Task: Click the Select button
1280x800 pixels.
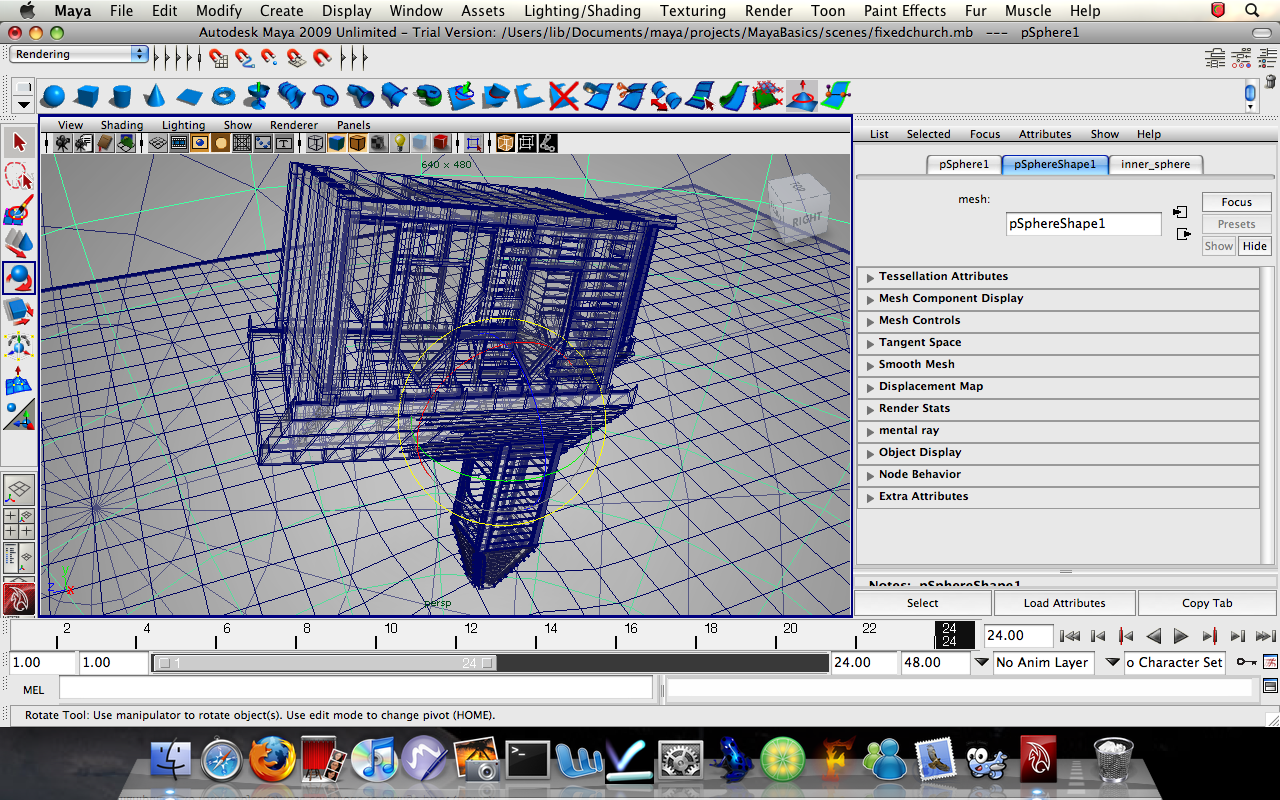Action: [922, 603]
